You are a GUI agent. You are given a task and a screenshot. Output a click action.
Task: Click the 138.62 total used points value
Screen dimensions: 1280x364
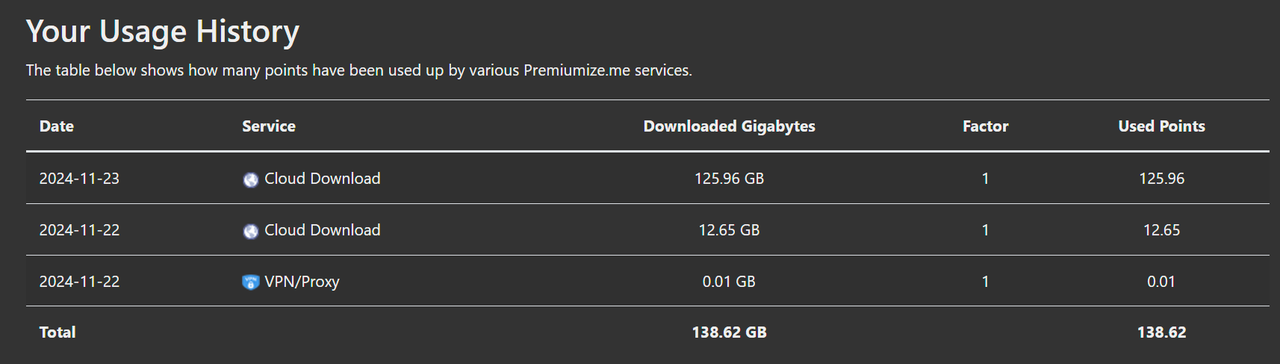coord(1161,332)
